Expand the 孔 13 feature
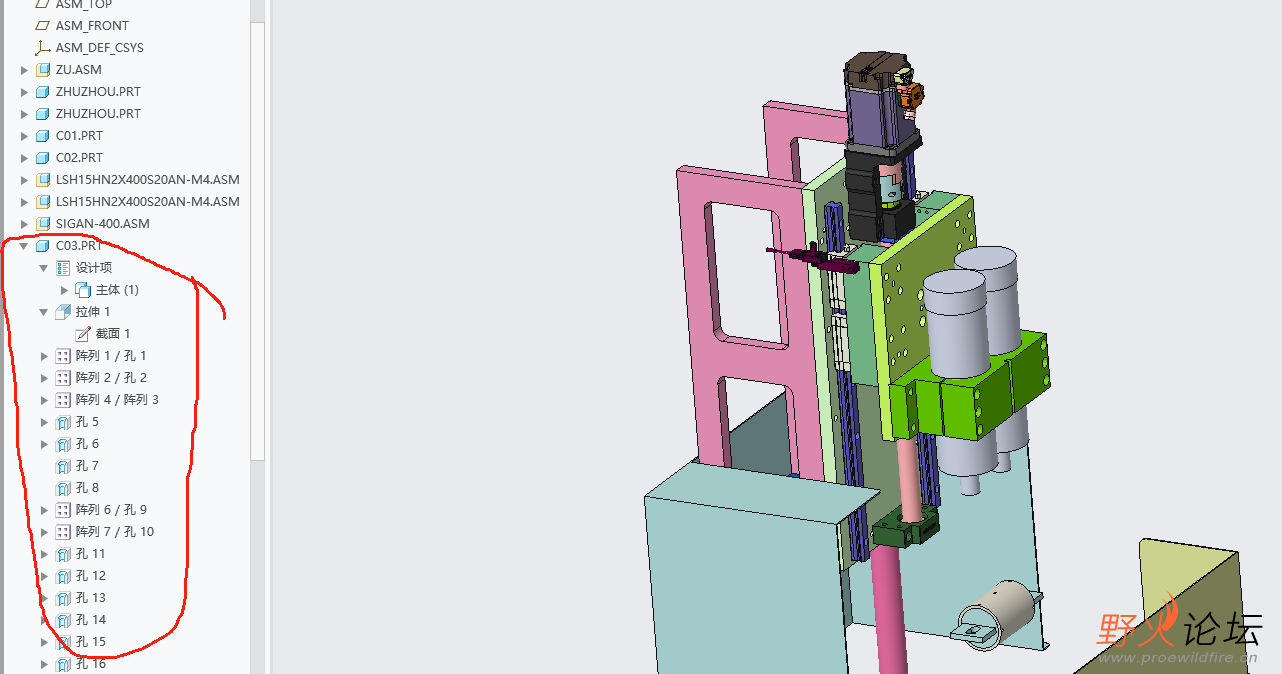 click(x=44, y=598)
